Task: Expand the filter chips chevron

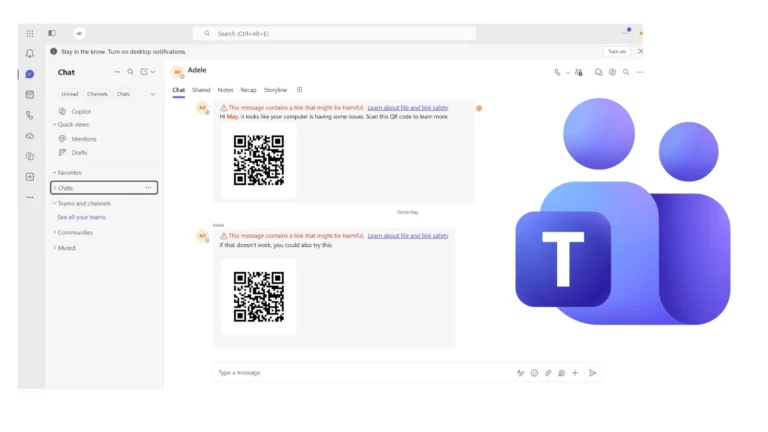Action: [x=153, y=94]
